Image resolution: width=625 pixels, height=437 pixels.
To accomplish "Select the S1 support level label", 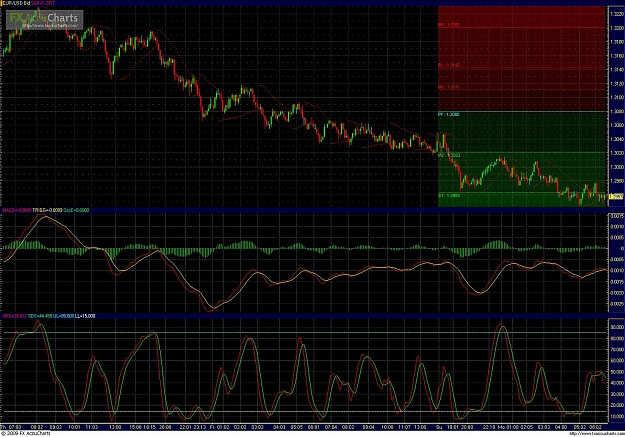I will (448, 196).
